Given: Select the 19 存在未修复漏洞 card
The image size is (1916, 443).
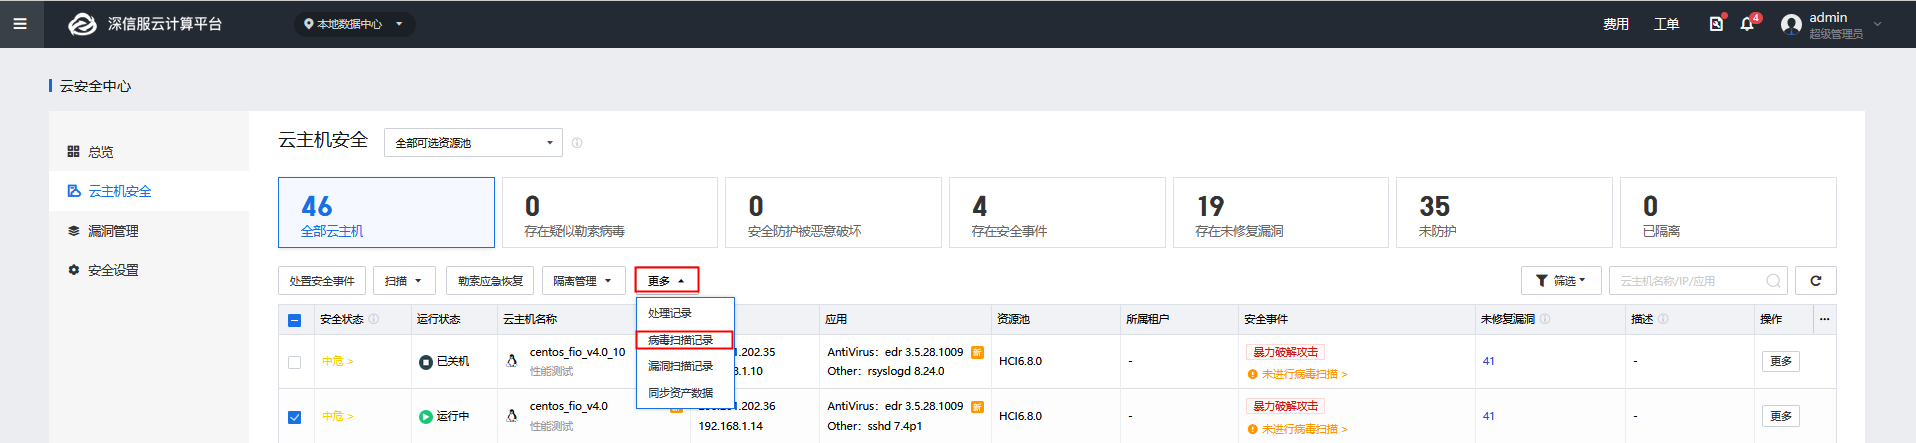Looking at the screenshot, I should (1281, 213).
